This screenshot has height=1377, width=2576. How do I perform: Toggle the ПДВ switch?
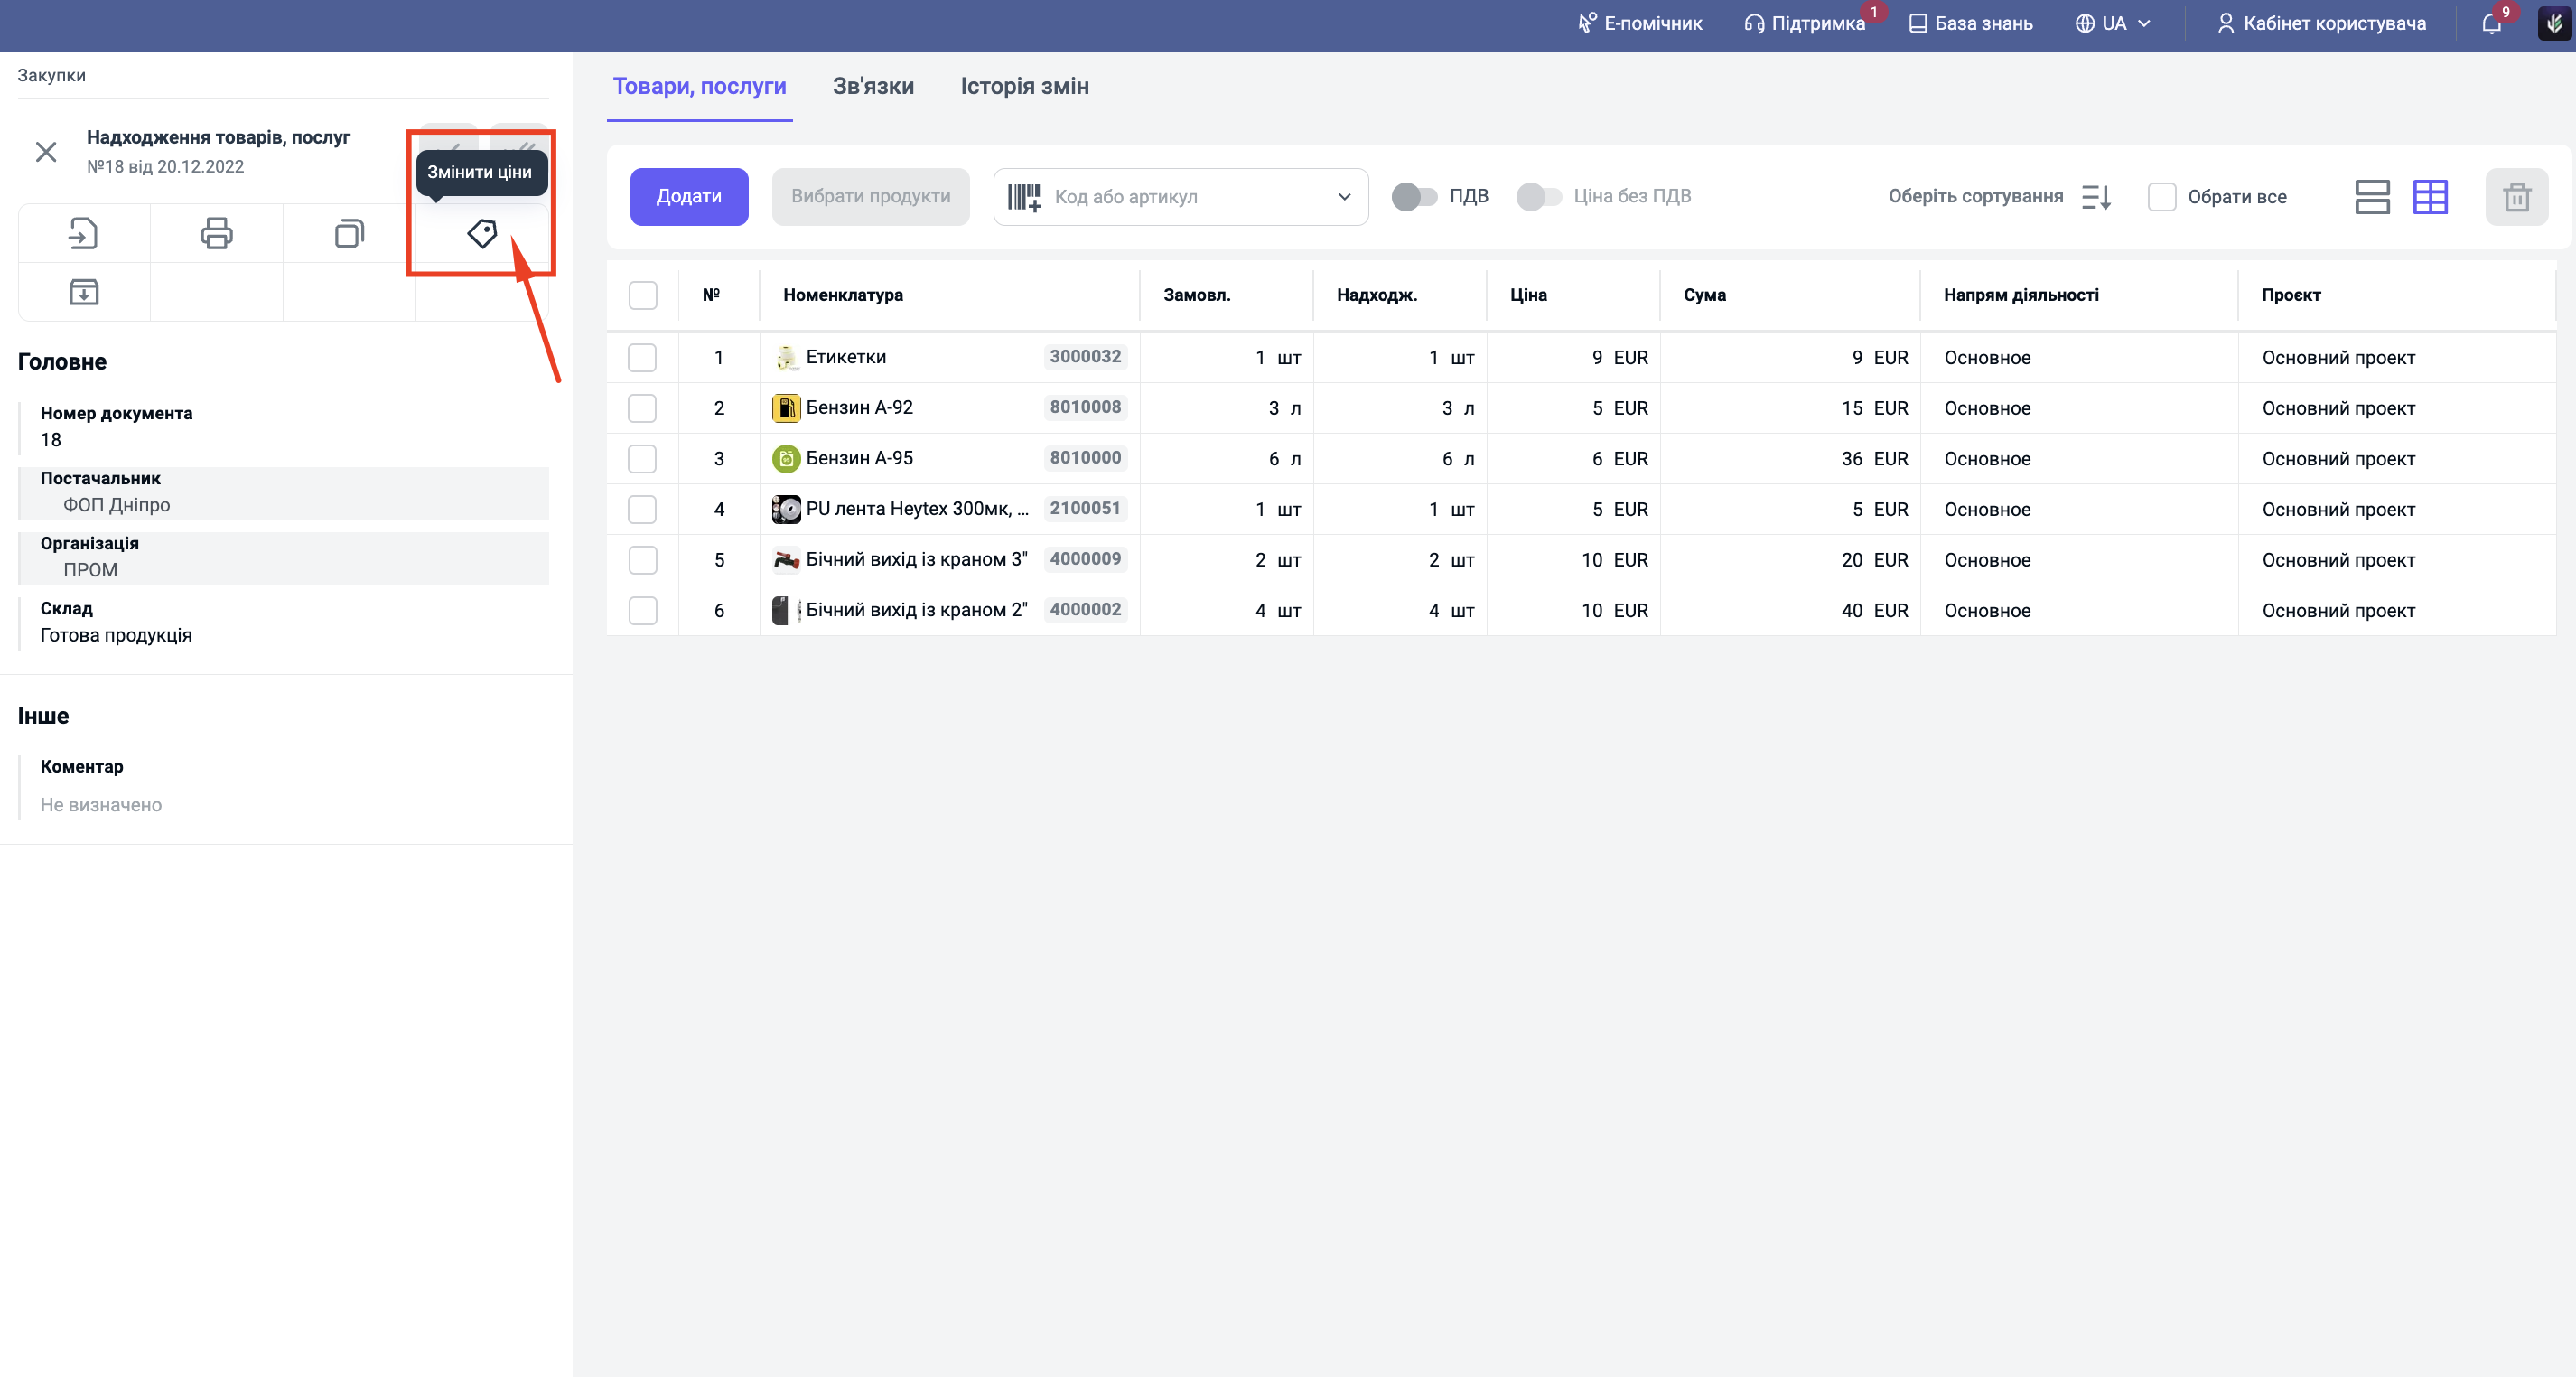[x=1414, y=197]
